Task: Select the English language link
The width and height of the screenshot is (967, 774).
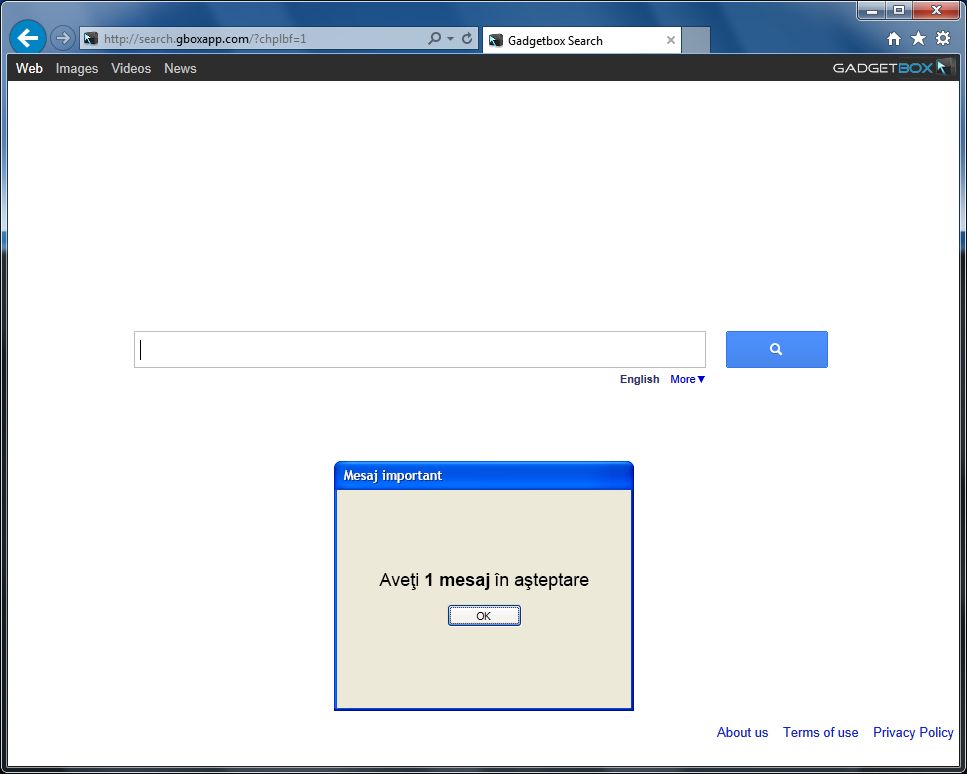Action: coord(640,379)
